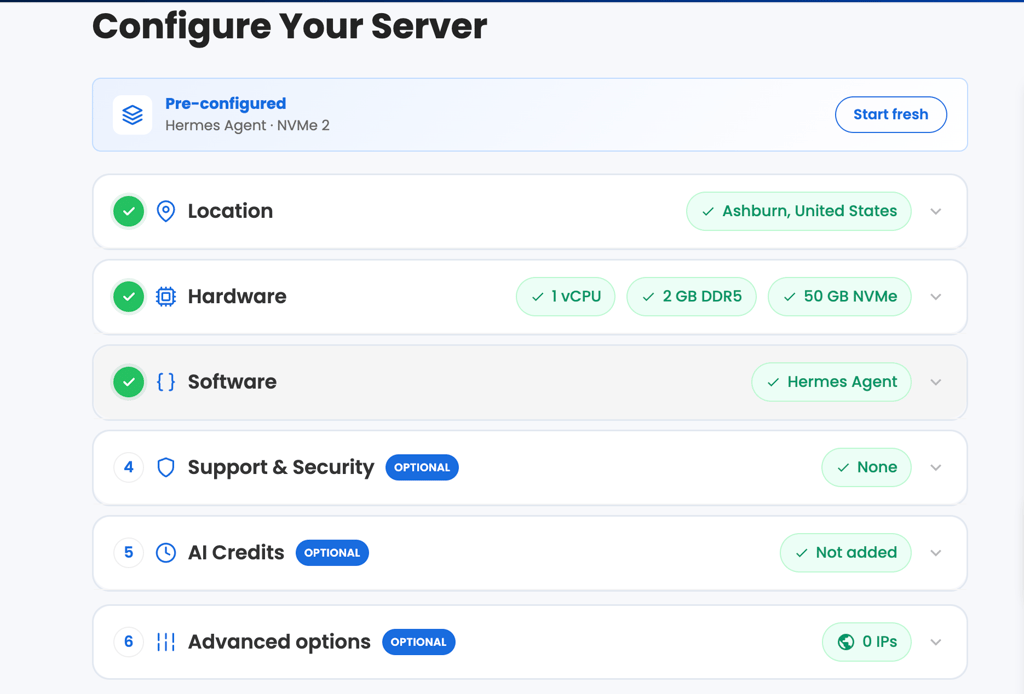Image resolution: width=1024 pixels, height=694 pixels.
Task: Click the Hardware section title
Action: 237,296
